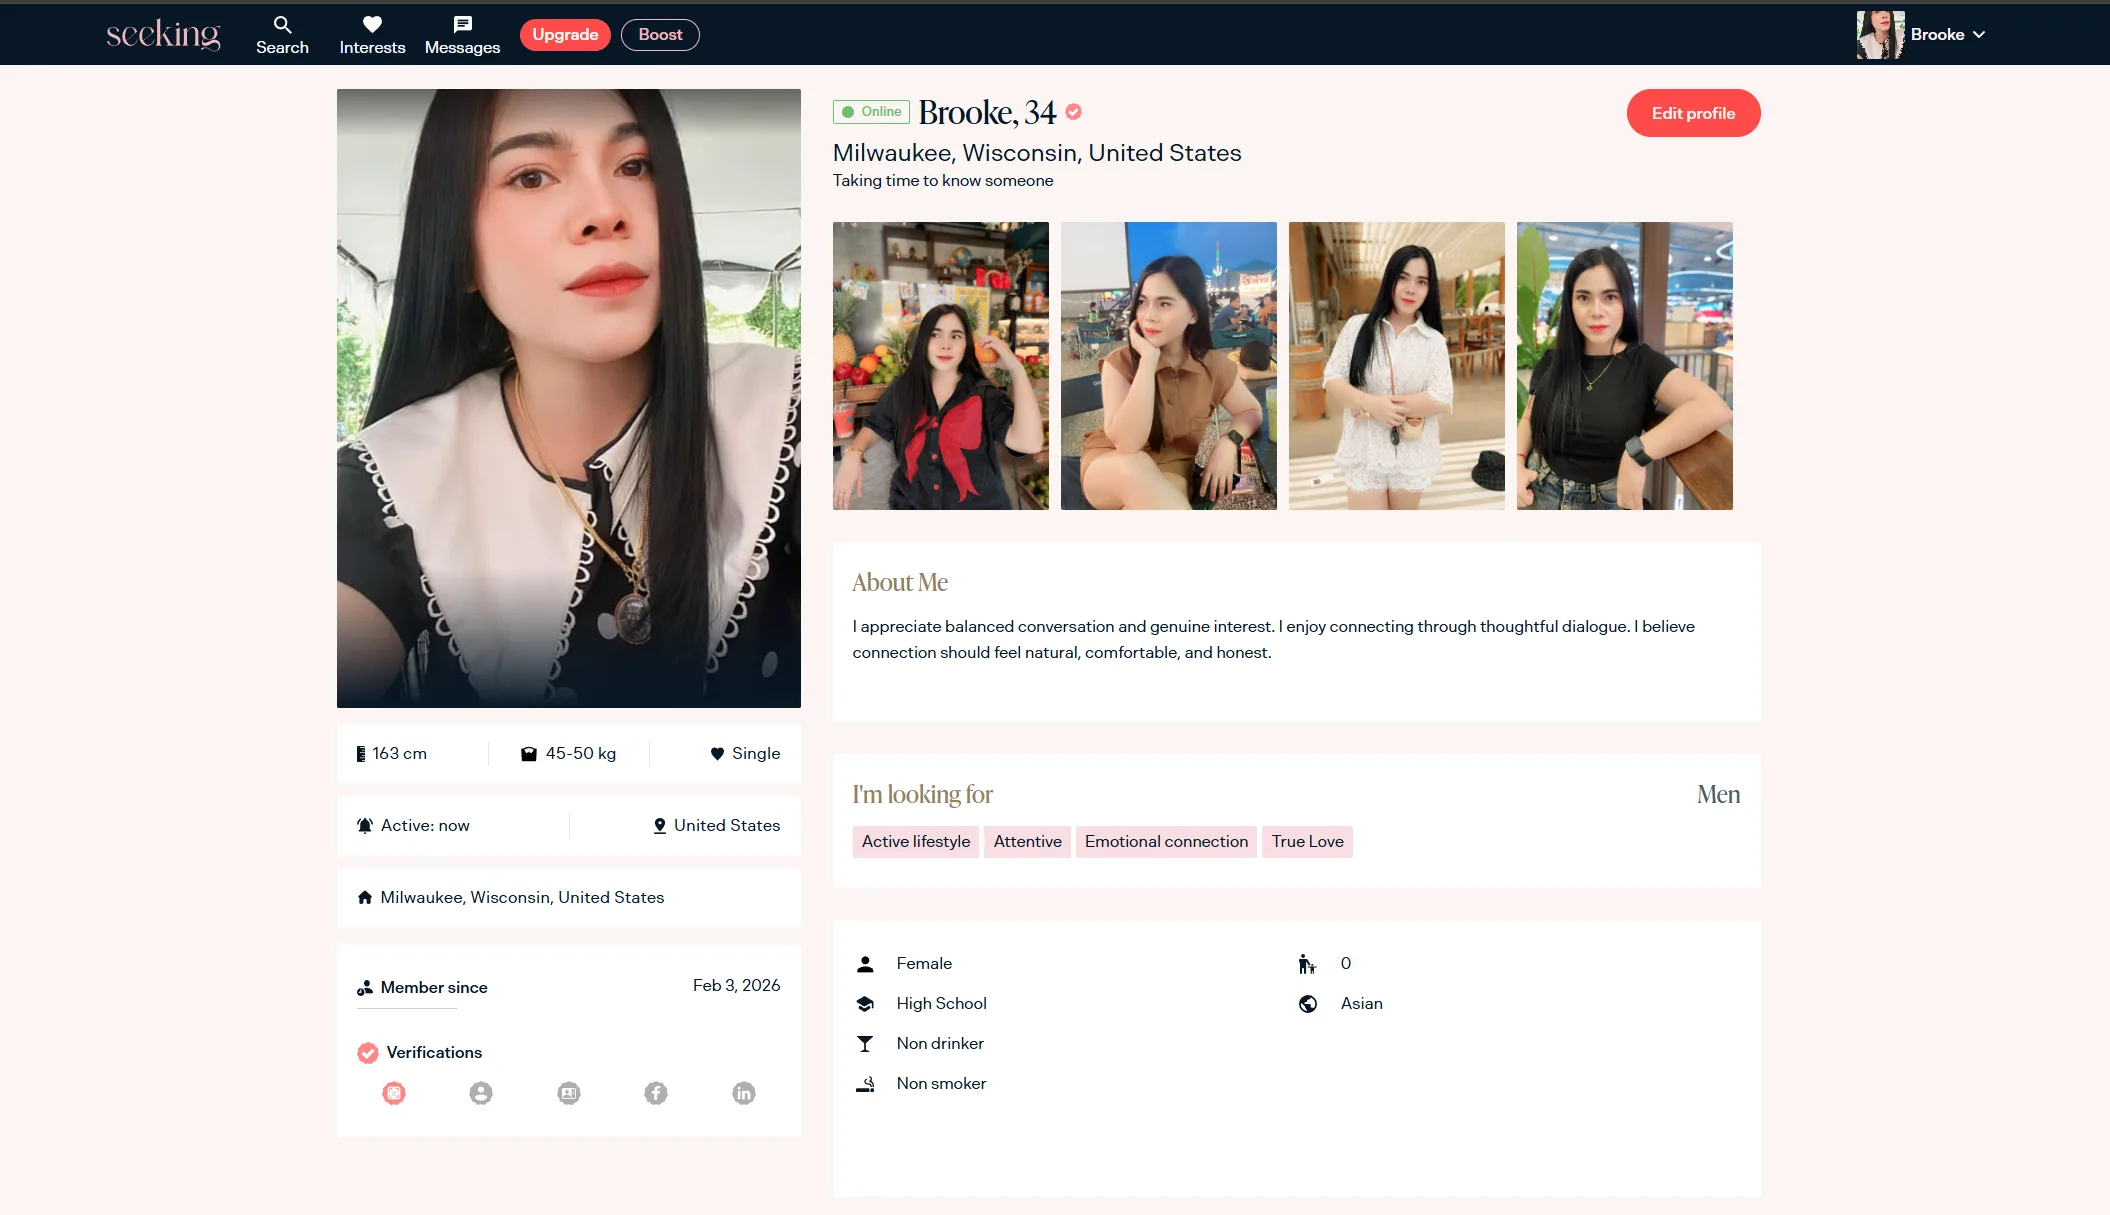Select the Active lifestyle tag
Viewport: 2110px width, 1215px height.
915,842
